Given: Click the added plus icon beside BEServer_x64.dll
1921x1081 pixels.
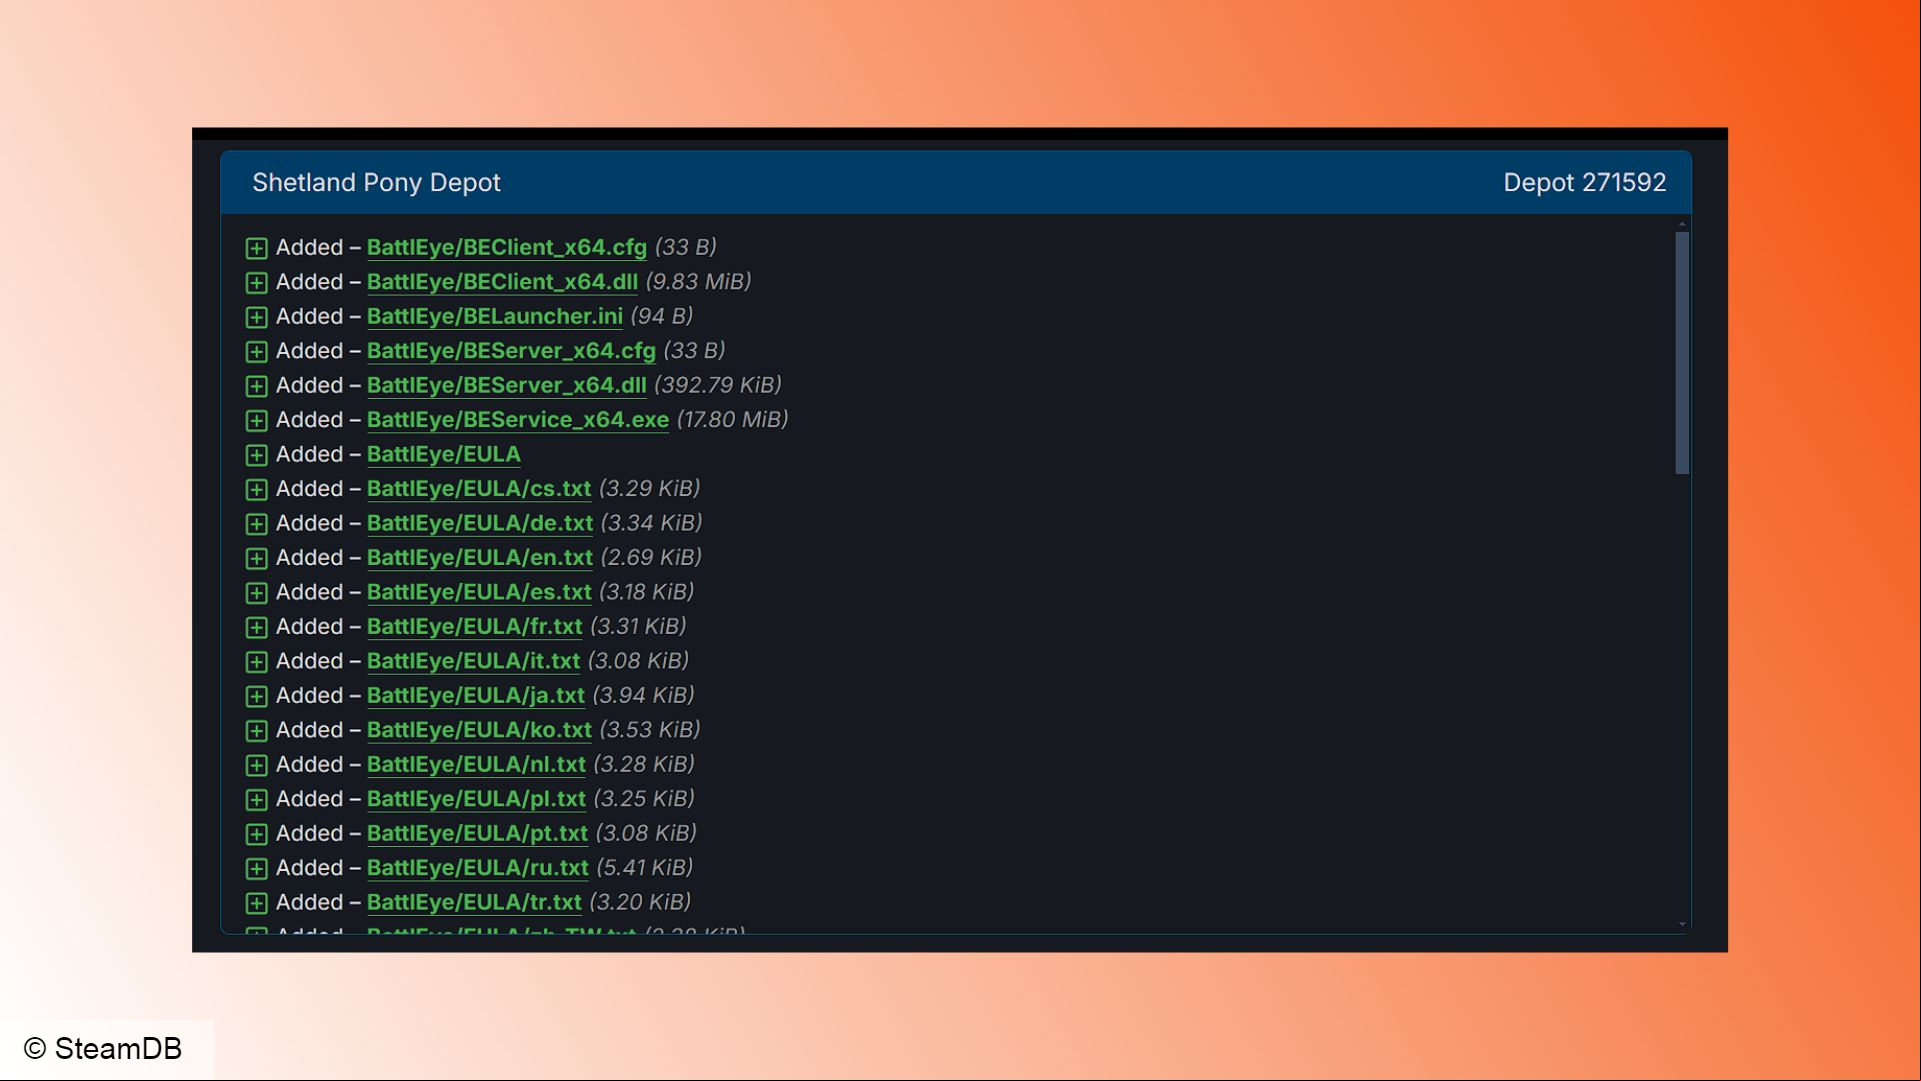Looking at the screenshot, I should coord(256,386).
